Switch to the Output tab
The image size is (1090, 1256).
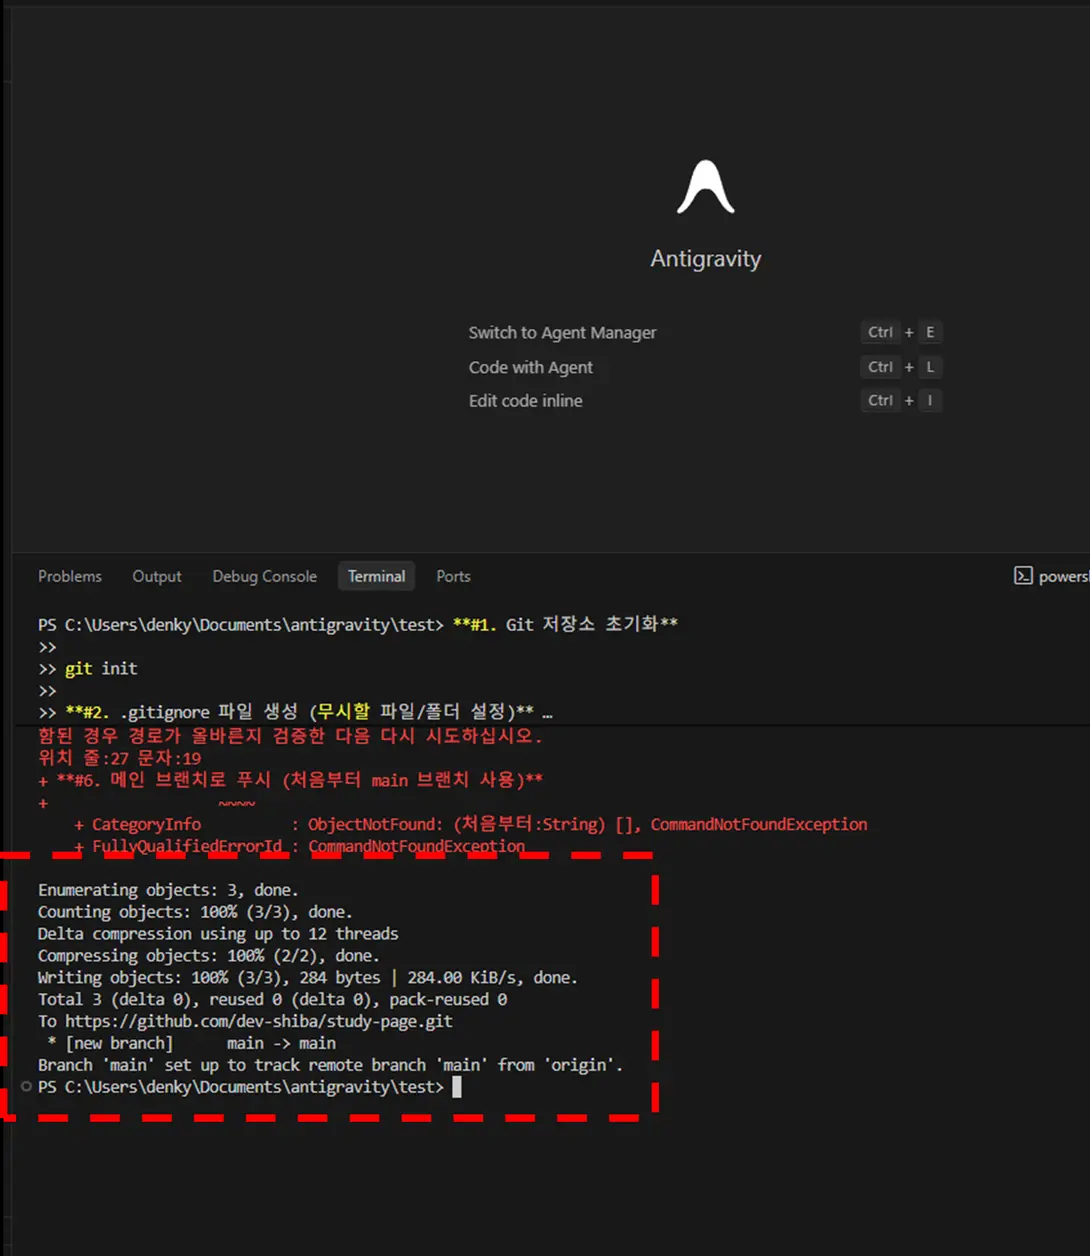tap(157, 576)
